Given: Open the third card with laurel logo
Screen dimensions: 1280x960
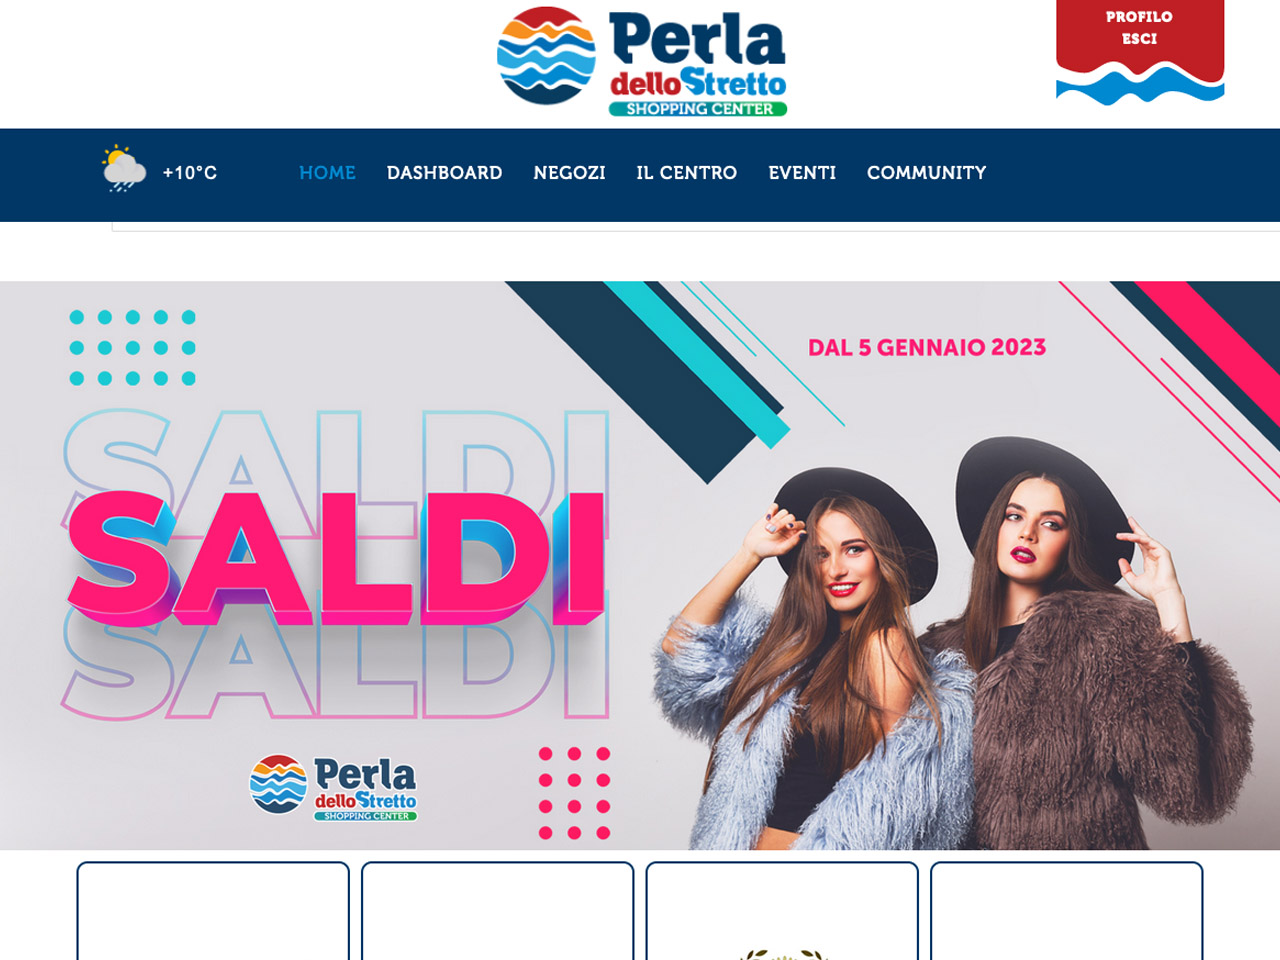Looking at the screenshot, I should [x=782, y=911].
